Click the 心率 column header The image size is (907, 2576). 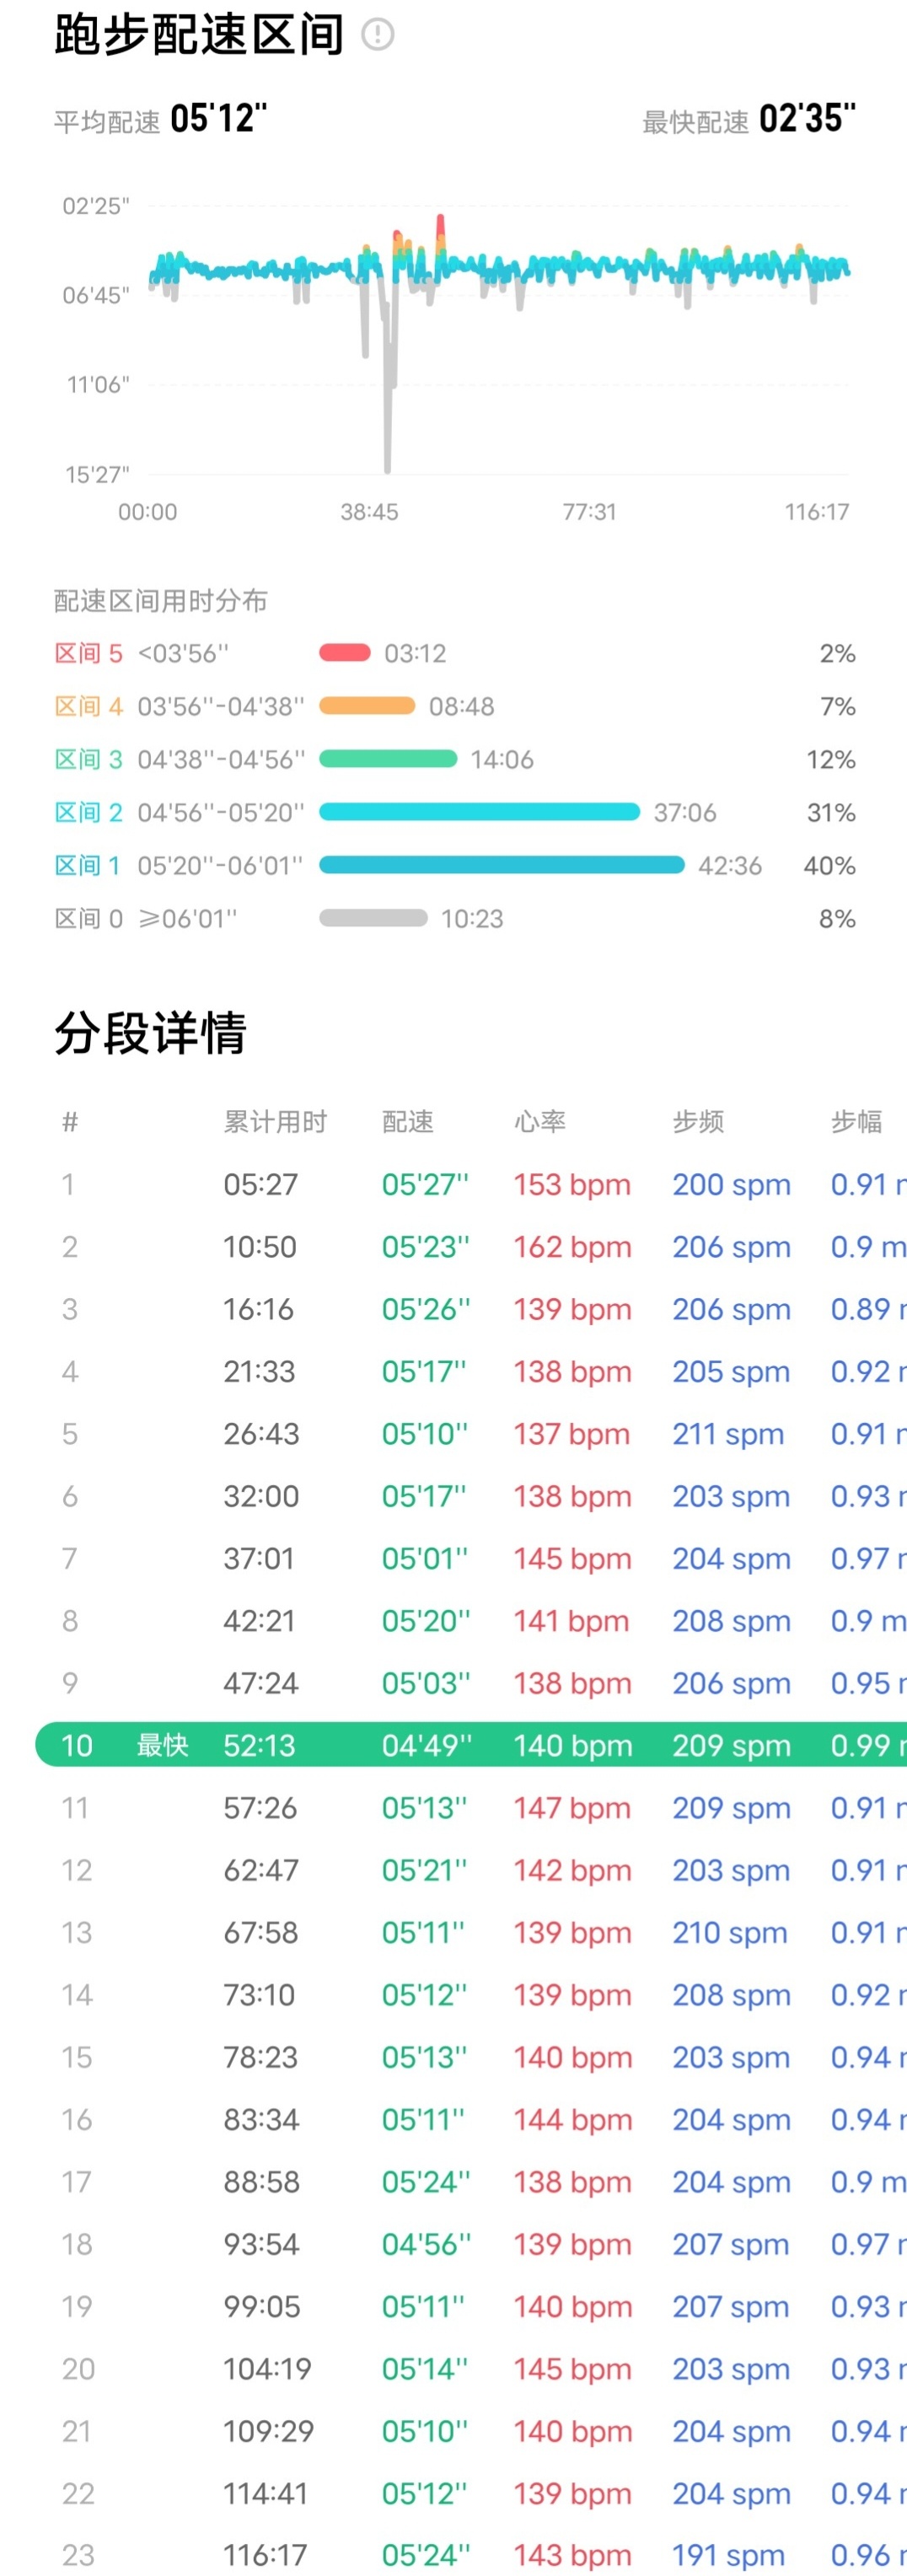tap(540, 1122)
